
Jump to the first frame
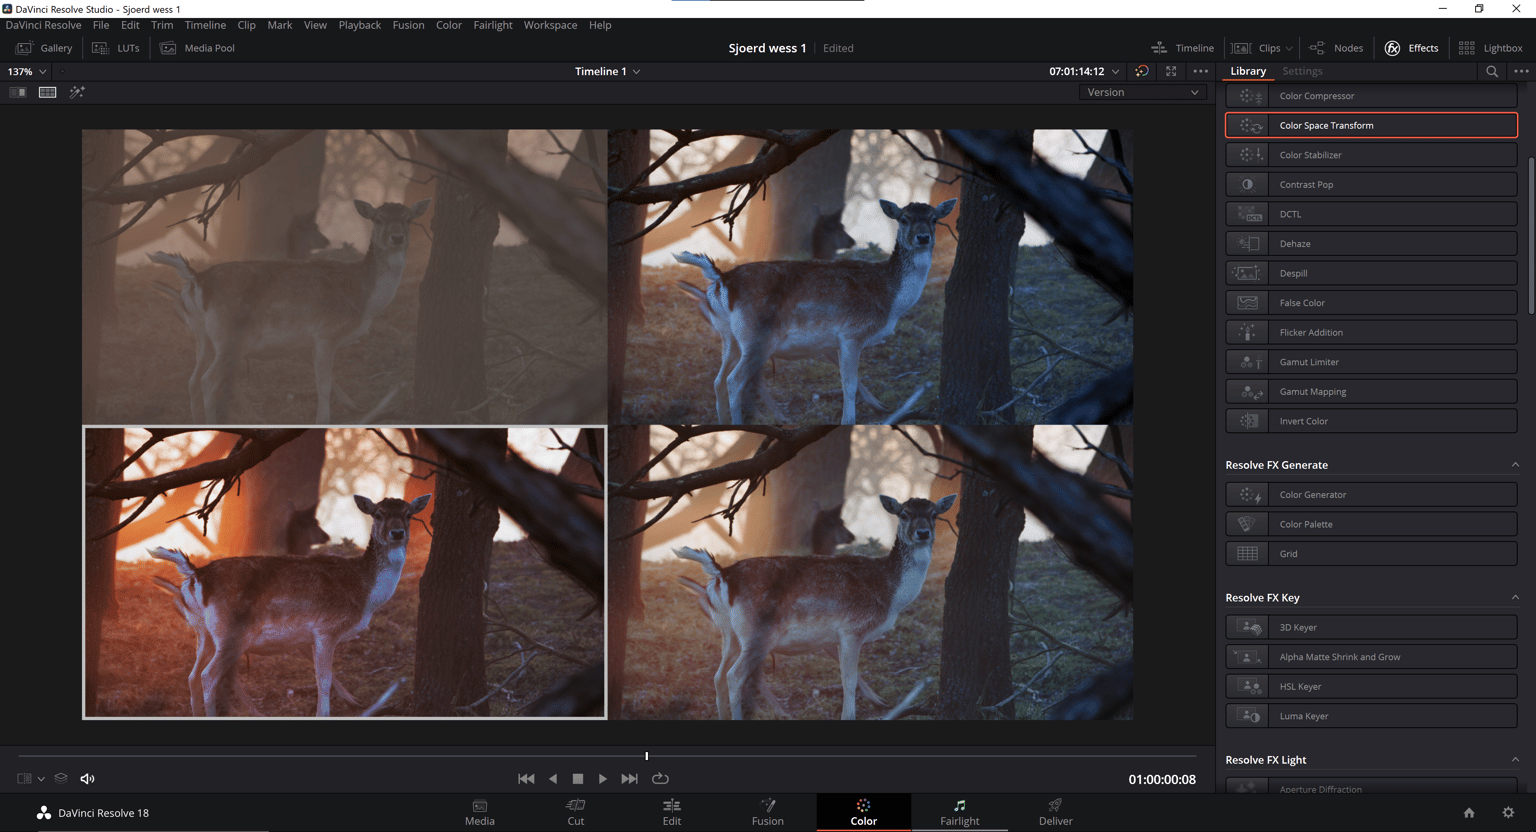click(x=526, y=779)
